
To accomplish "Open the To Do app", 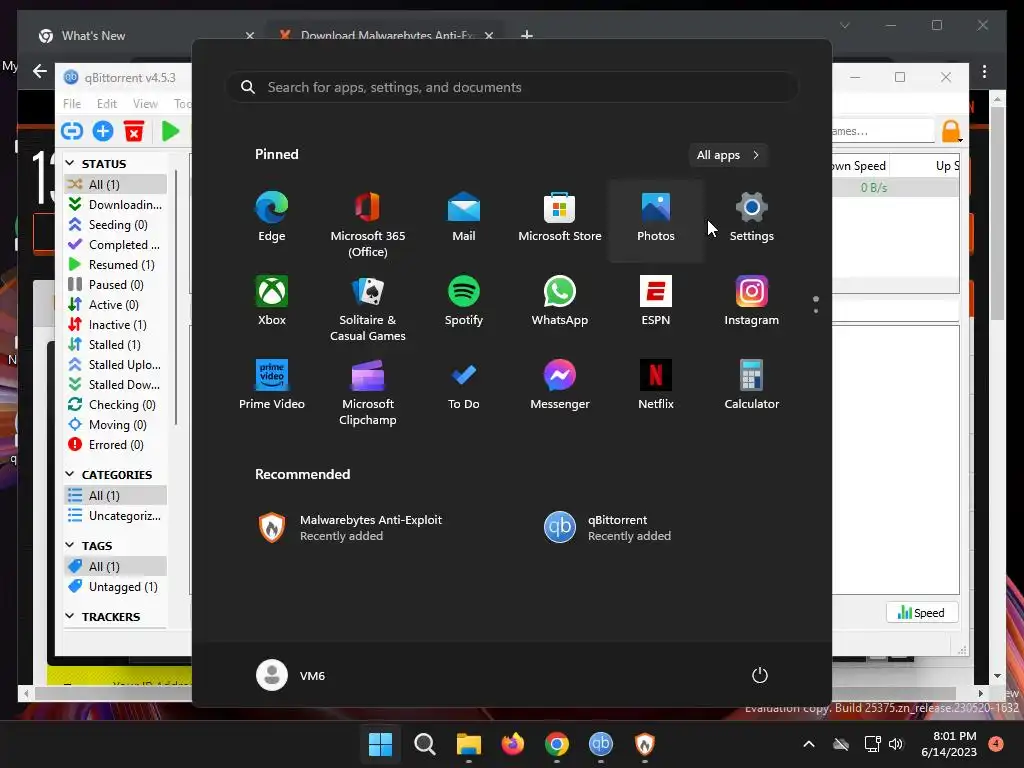I will click(x=464, y=385).
